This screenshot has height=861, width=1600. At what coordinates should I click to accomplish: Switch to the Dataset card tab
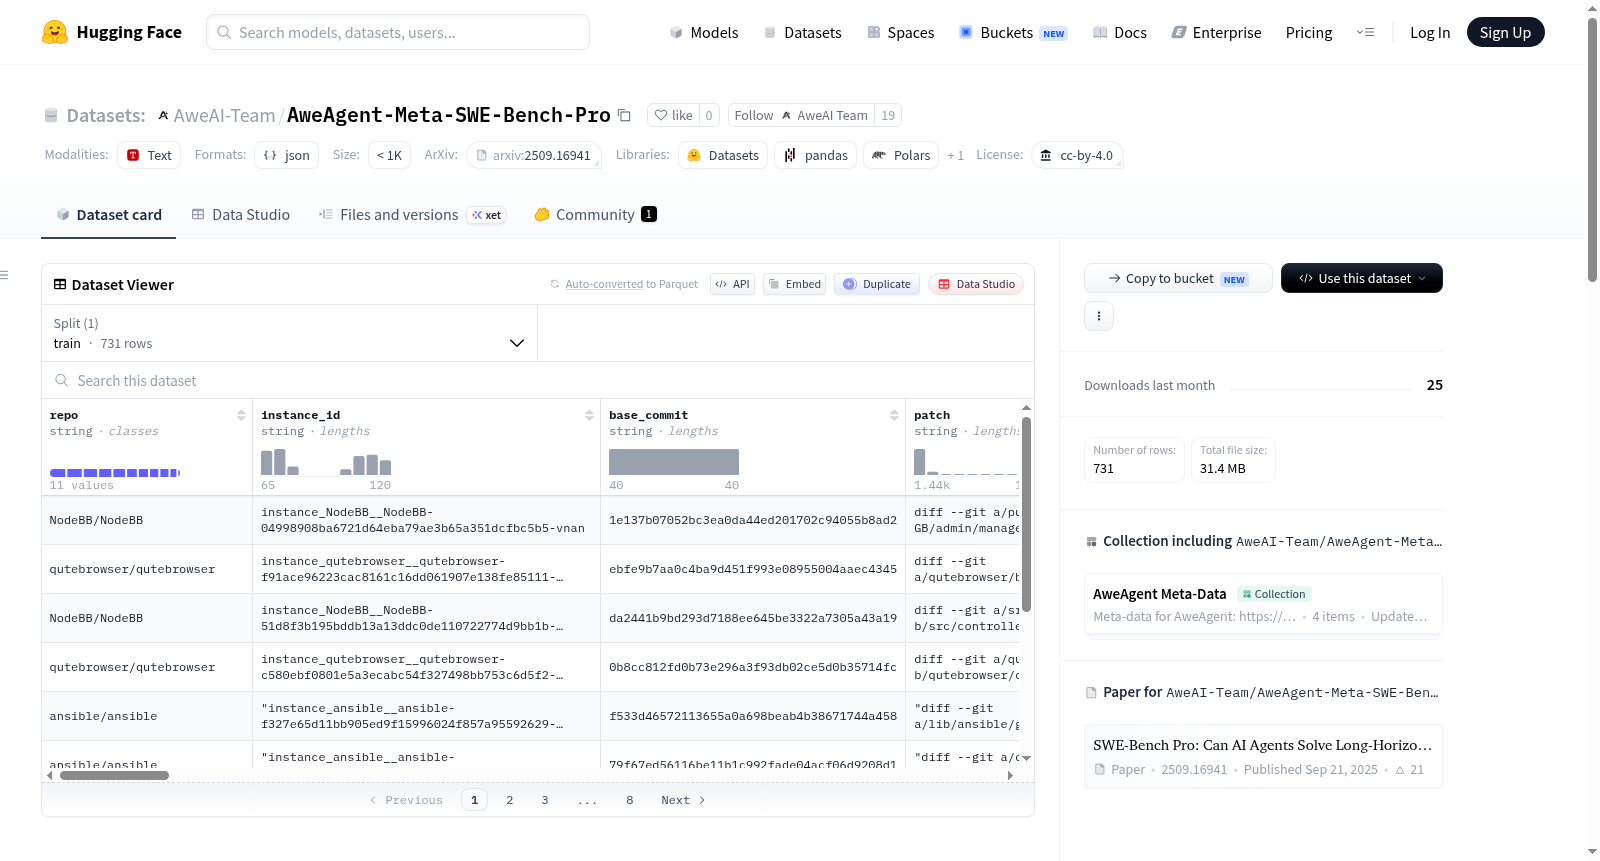108,214
